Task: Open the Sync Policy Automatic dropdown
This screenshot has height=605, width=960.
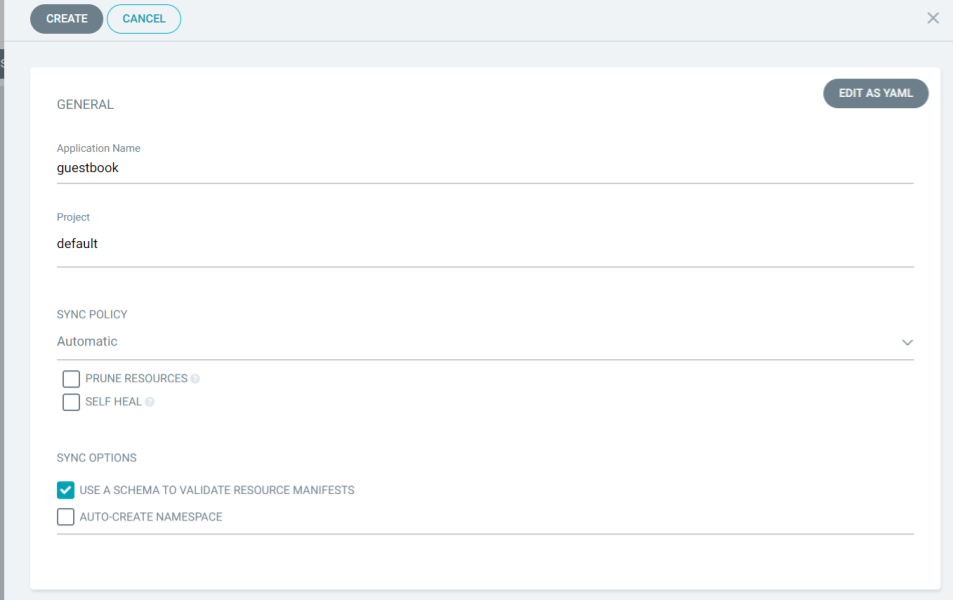Action: [485, 342]
